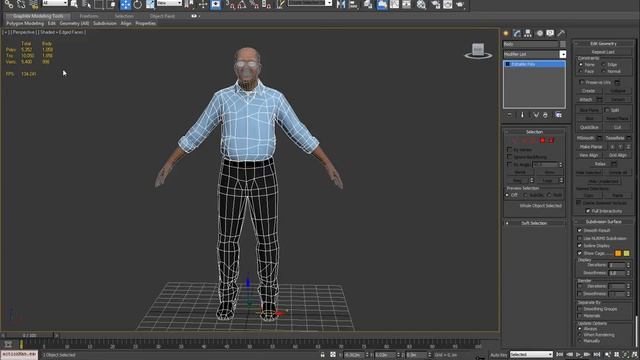The height and width of the screenshot is (360, 640).
Task: Open the Material Editor icon
Action: point(421,4)
